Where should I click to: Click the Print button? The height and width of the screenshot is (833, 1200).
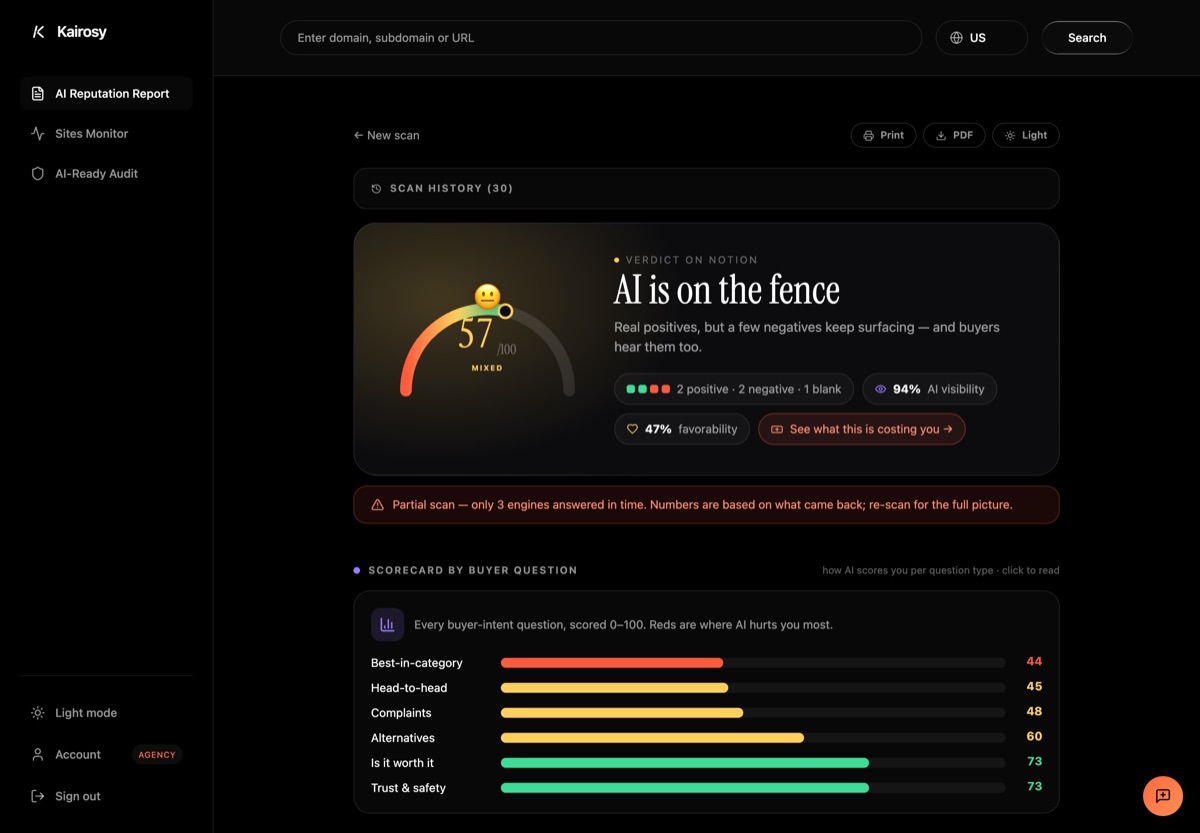click(883, 135)
